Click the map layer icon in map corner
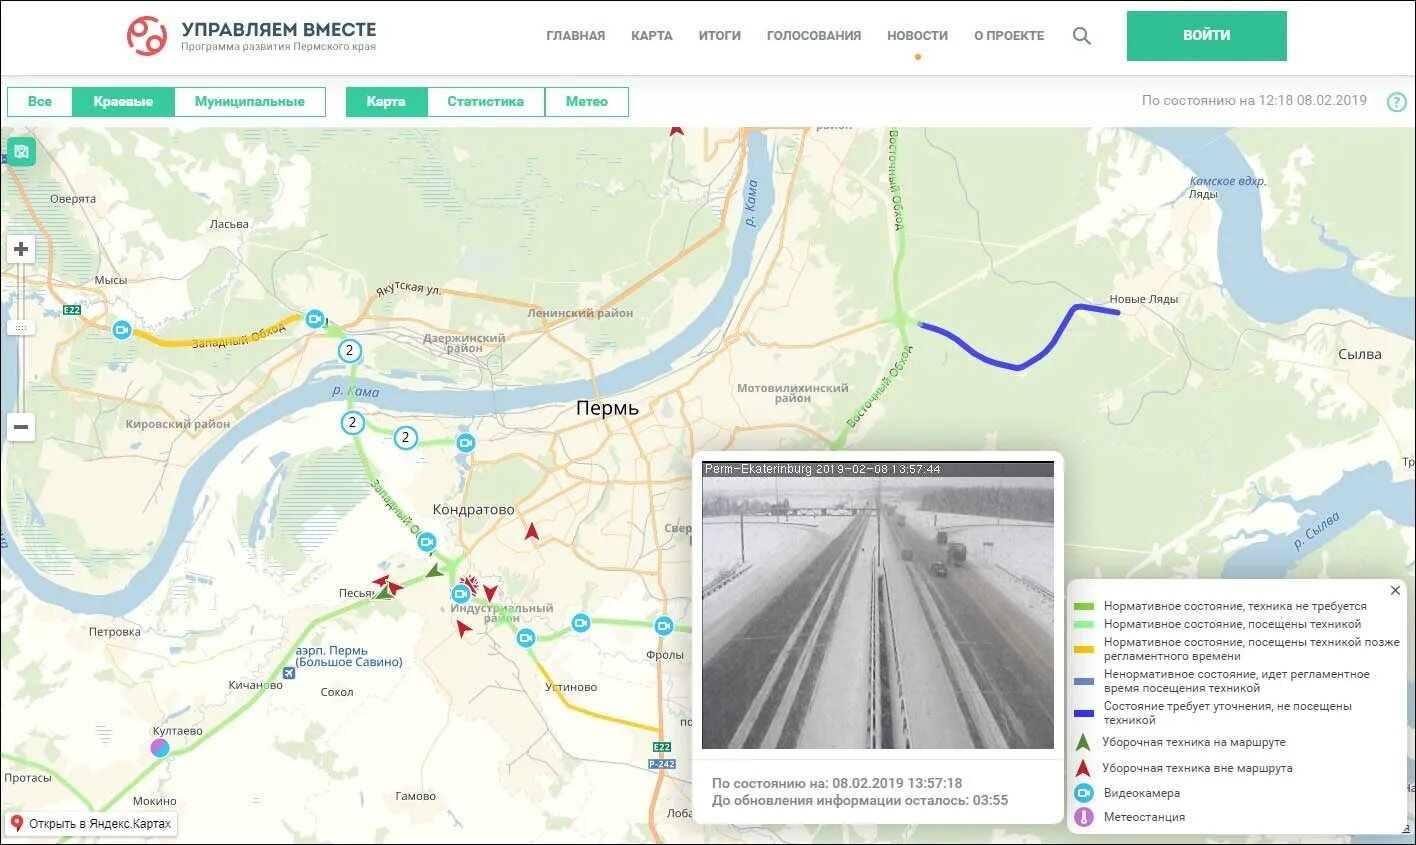Screen dimensions: 1416x845 tap(21, 152)
